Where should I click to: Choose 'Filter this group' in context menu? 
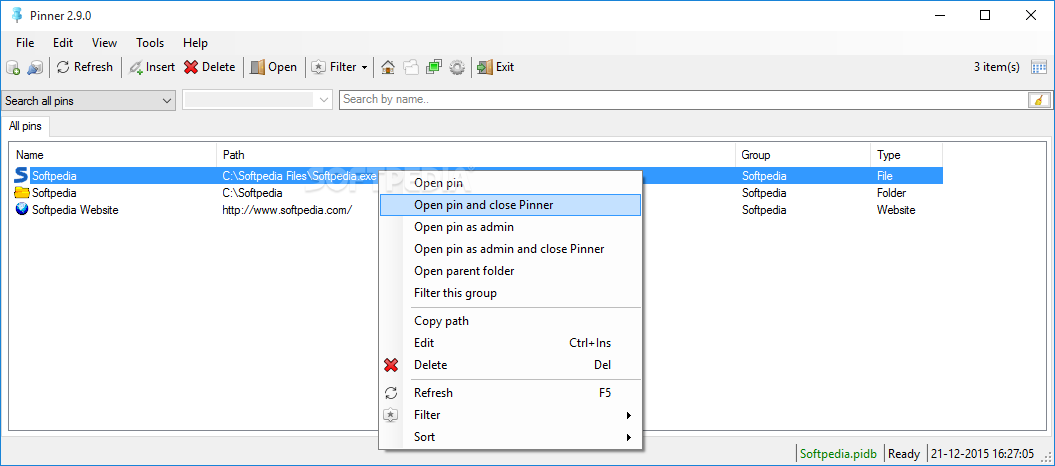click(510, 293)
